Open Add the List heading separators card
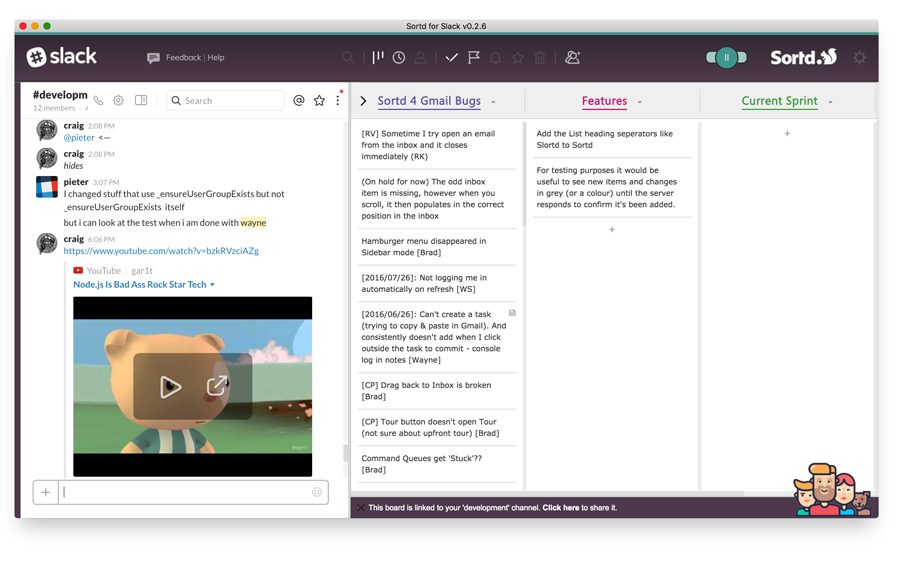 pyautogui.click(x=612, y=140)
